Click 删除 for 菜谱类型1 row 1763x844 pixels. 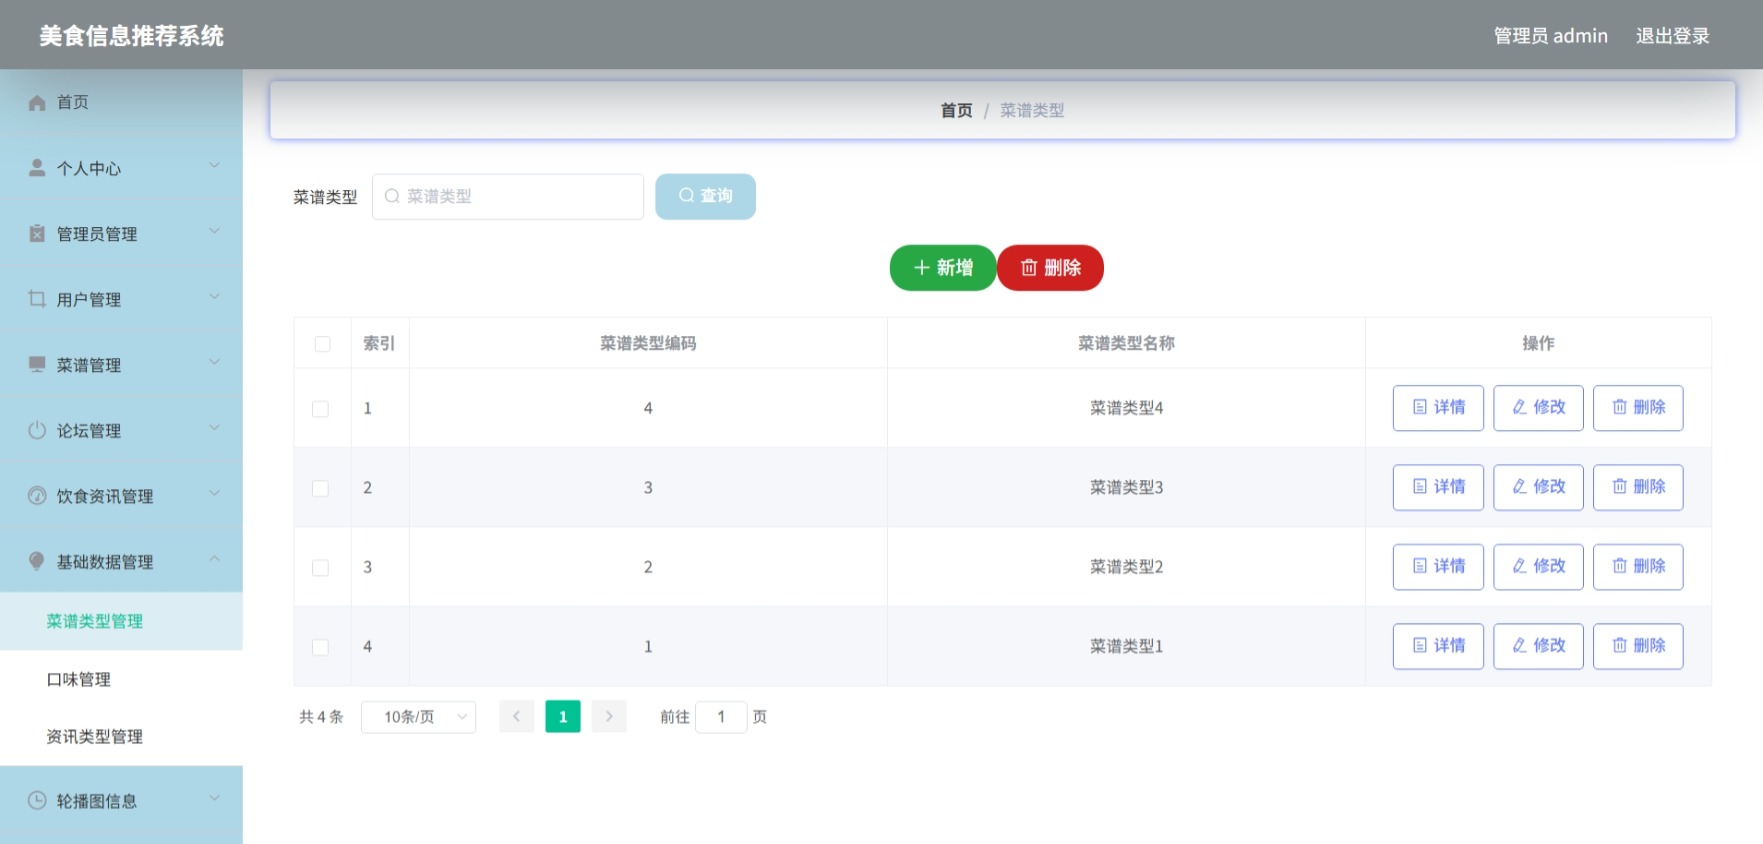coord(1638,646)
